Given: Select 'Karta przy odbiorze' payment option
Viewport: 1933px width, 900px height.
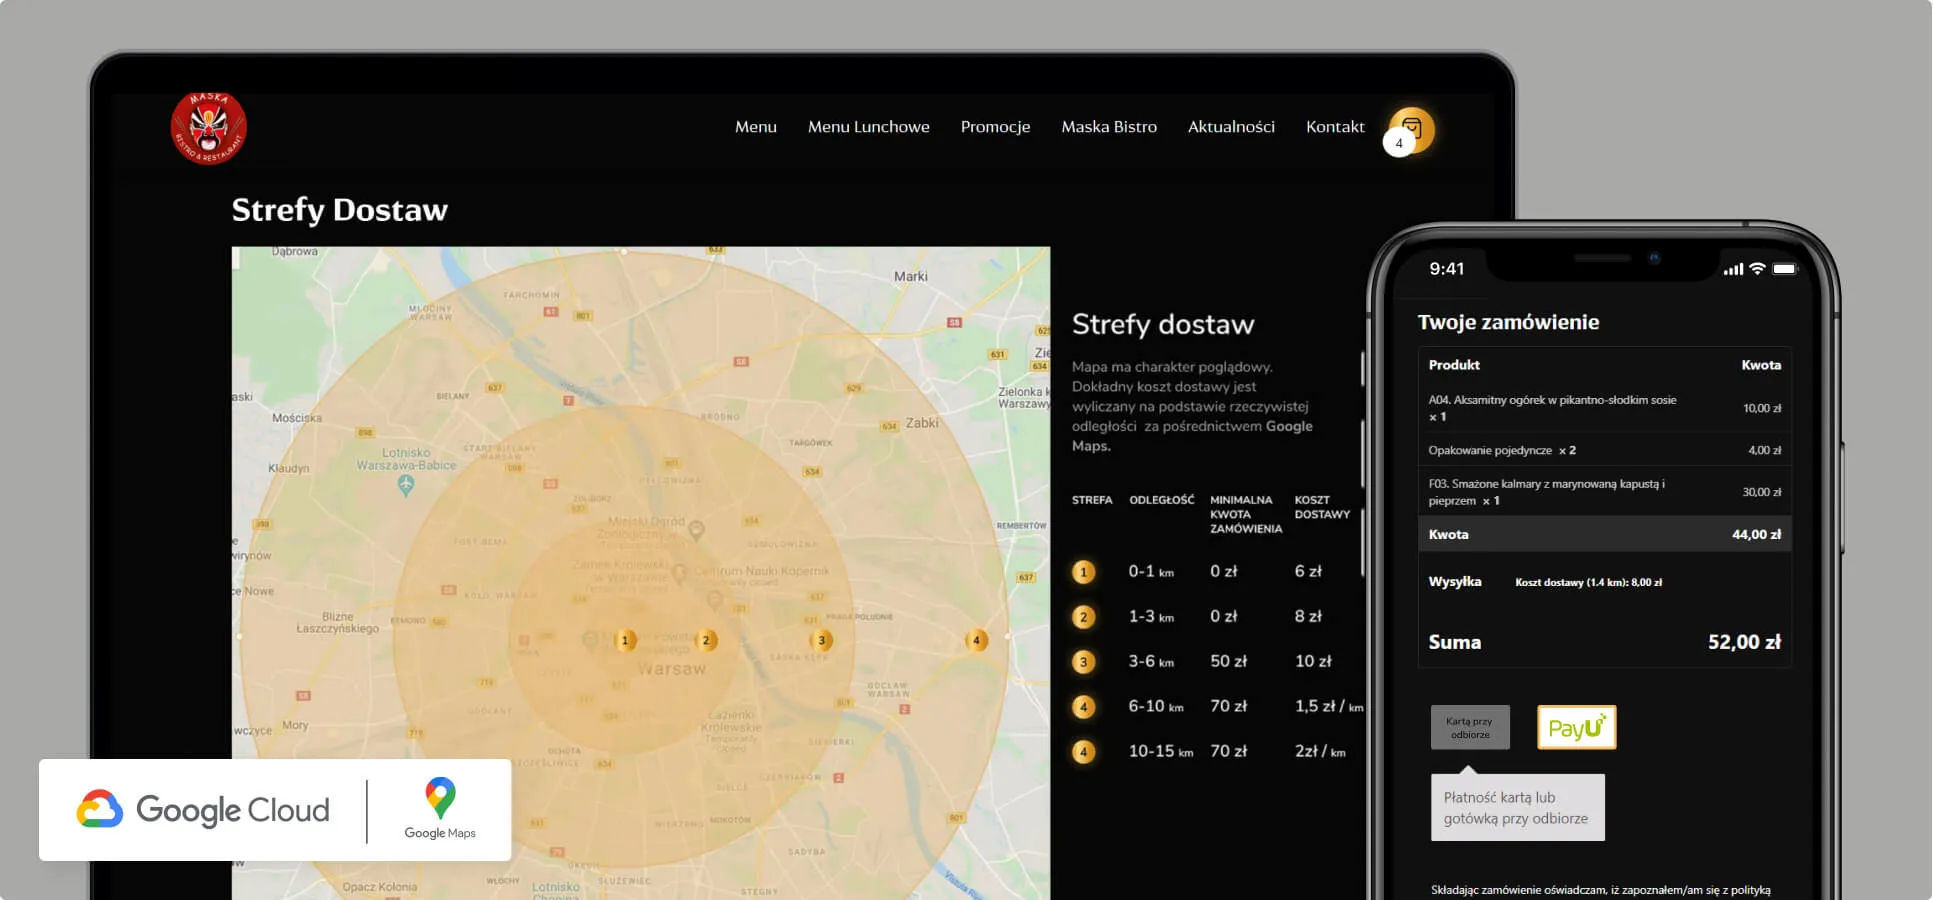Looking at the screenshot, I should (x=1470, y=727).
